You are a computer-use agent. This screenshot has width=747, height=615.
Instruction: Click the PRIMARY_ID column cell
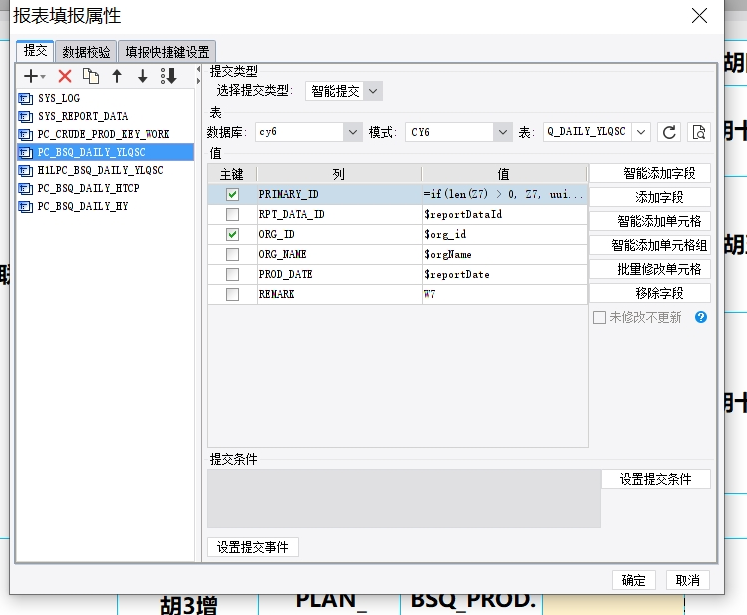click(339, 194)
